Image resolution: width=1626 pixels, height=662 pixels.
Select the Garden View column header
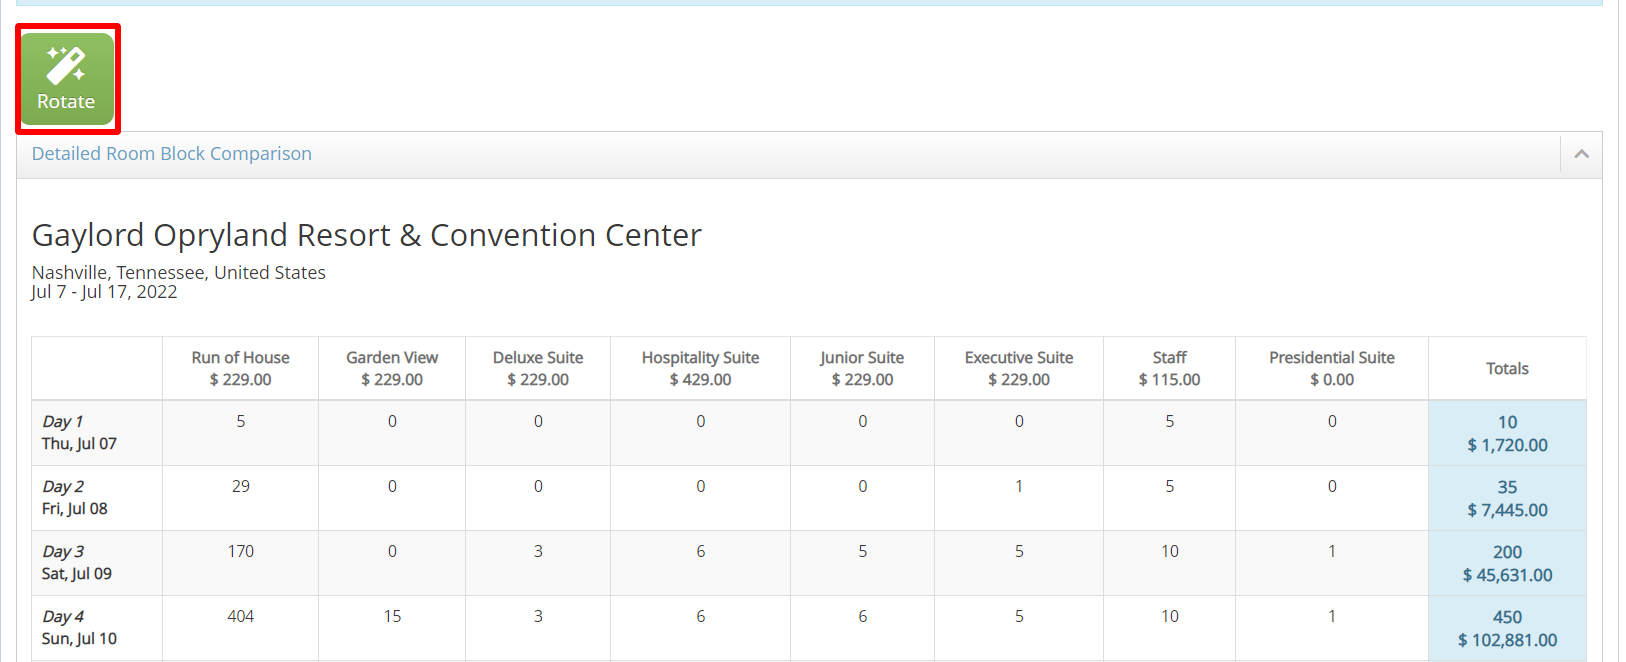[392, 368]
